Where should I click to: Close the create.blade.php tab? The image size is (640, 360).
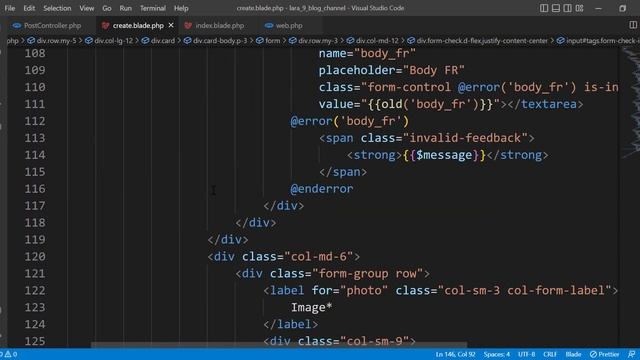click(171, 25)
